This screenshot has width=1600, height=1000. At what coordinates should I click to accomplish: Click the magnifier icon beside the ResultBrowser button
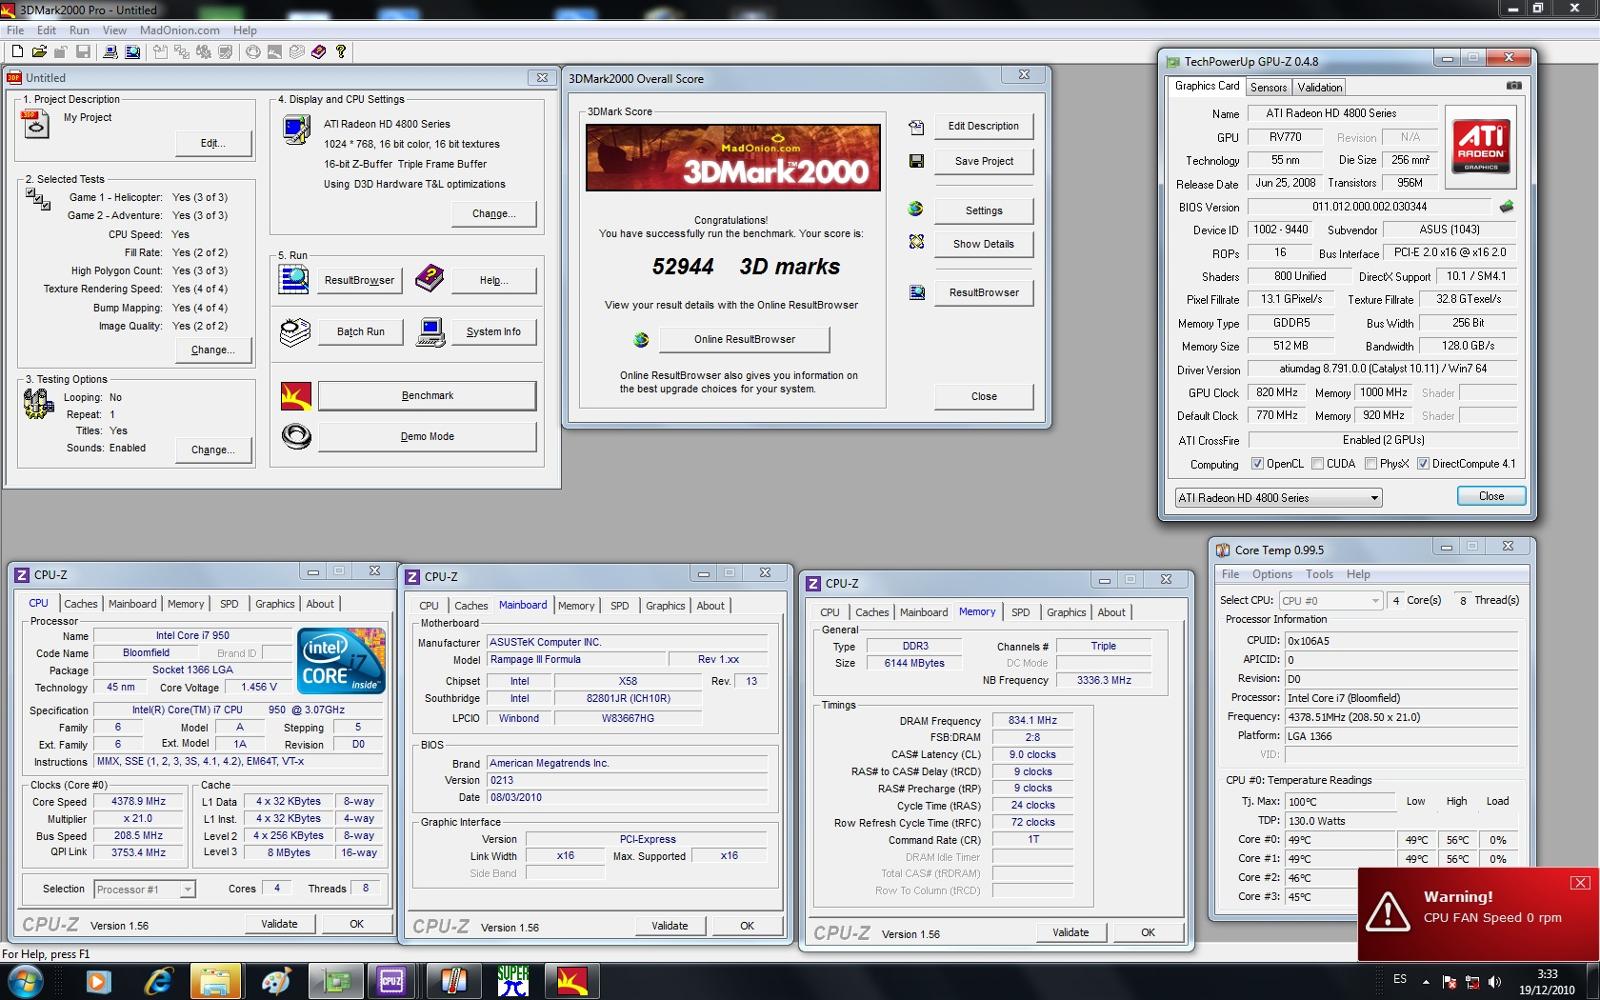[294, 279]
